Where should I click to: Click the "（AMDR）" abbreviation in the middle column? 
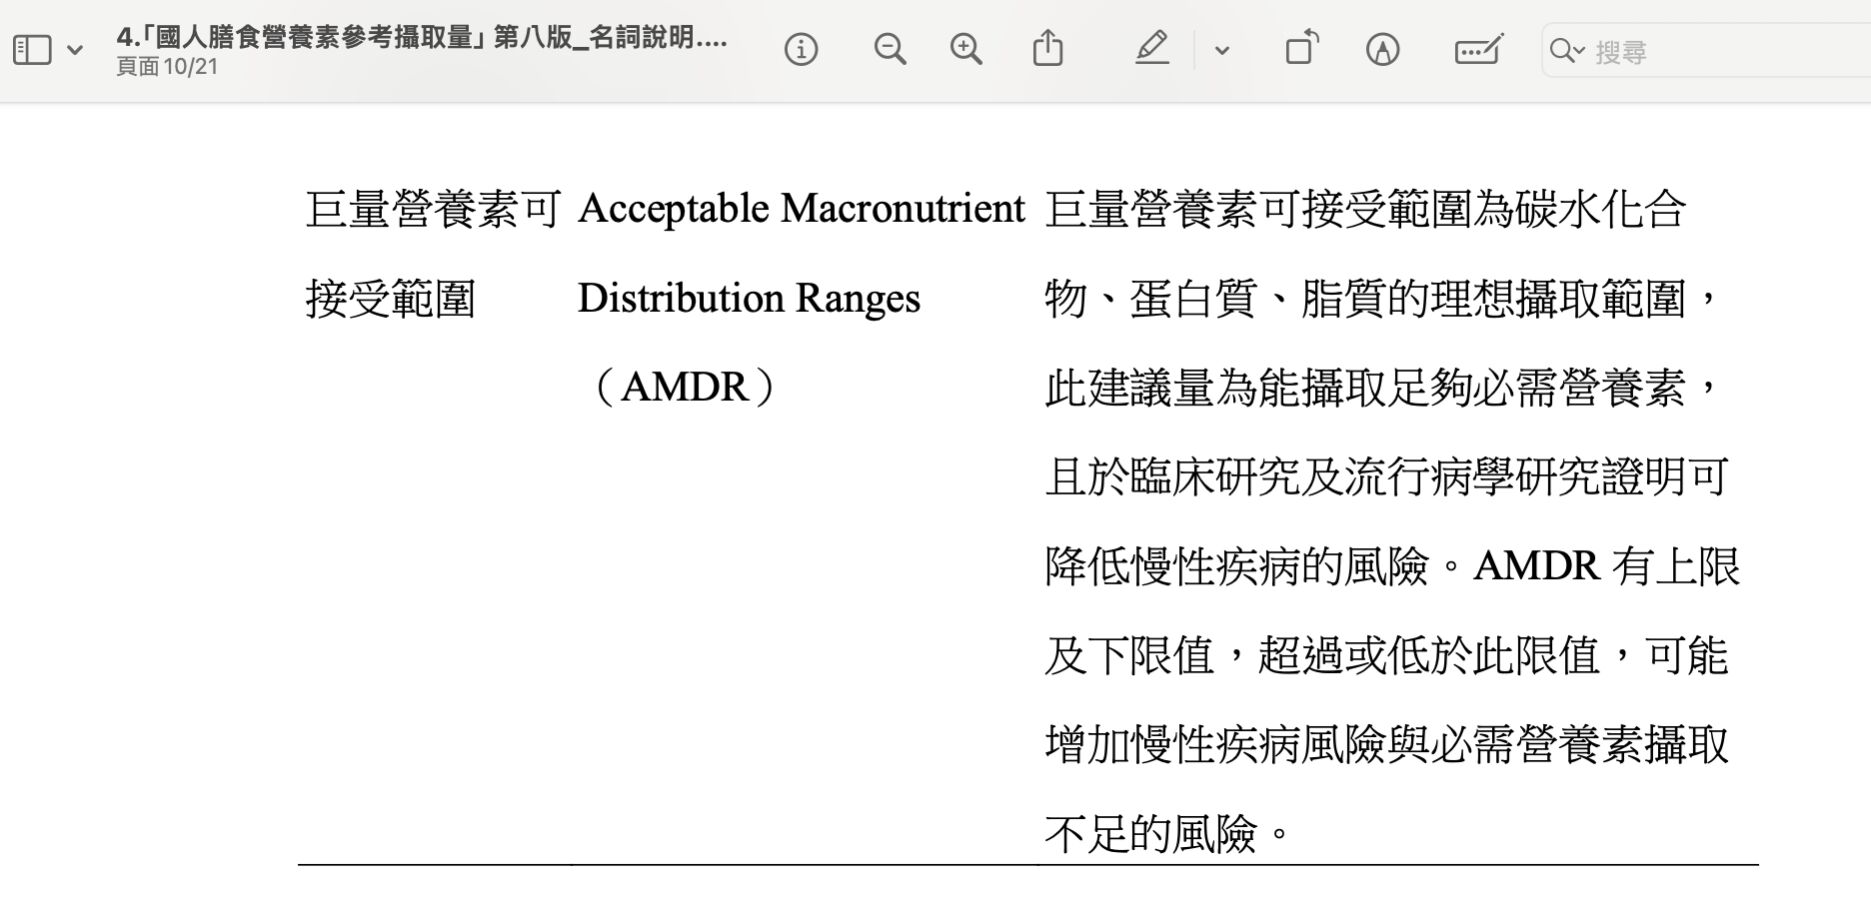(685, 387)
